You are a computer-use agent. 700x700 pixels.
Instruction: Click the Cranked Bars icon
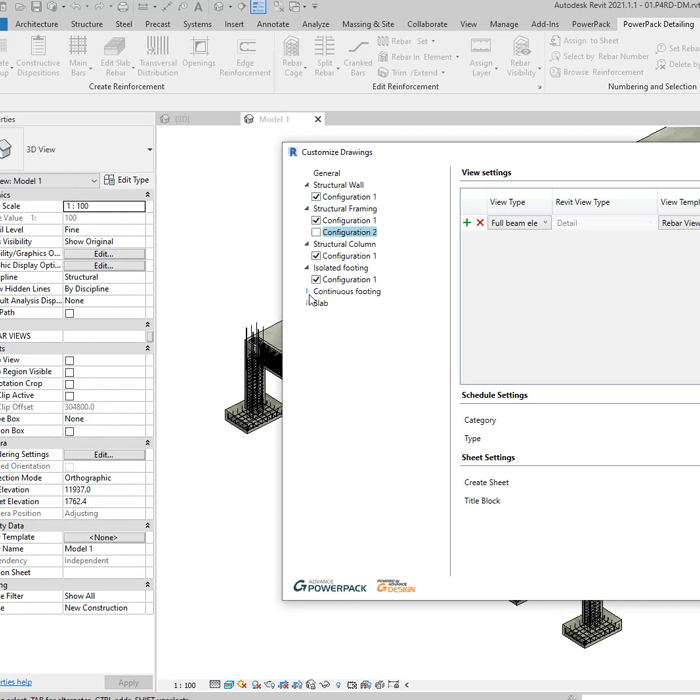[358, 46]
